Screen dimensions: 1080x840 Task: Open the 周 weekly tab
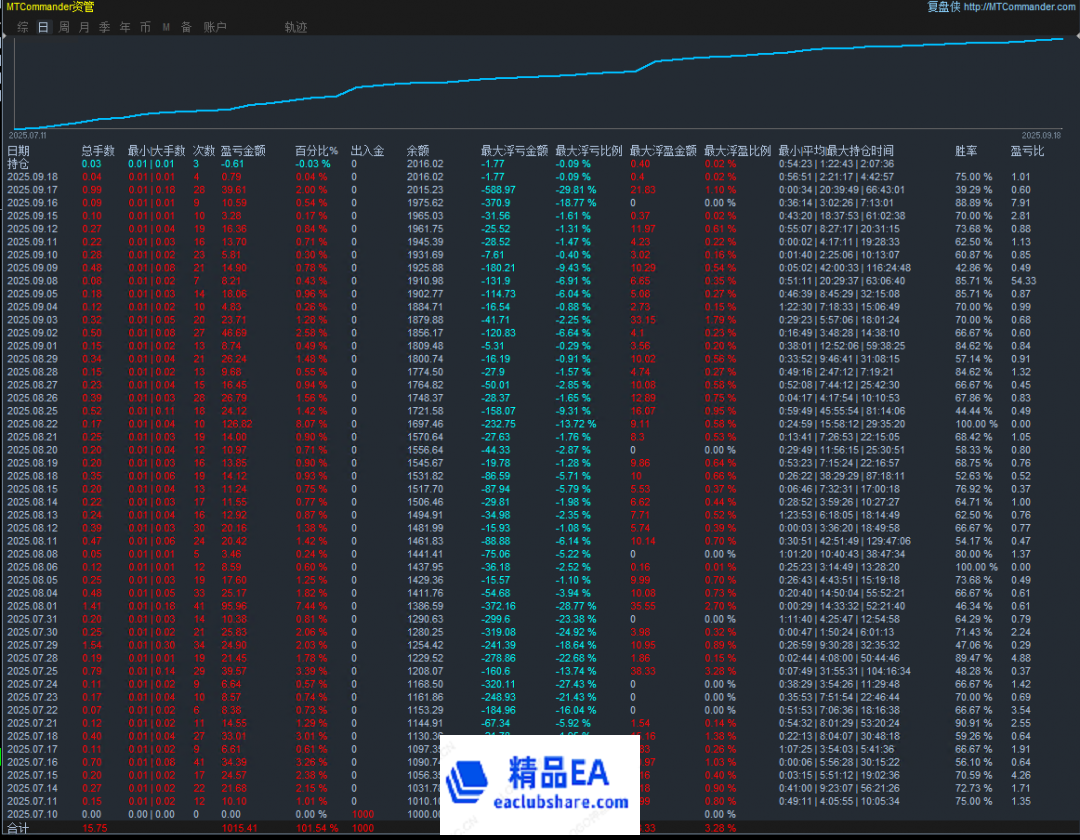pos(64,27)
